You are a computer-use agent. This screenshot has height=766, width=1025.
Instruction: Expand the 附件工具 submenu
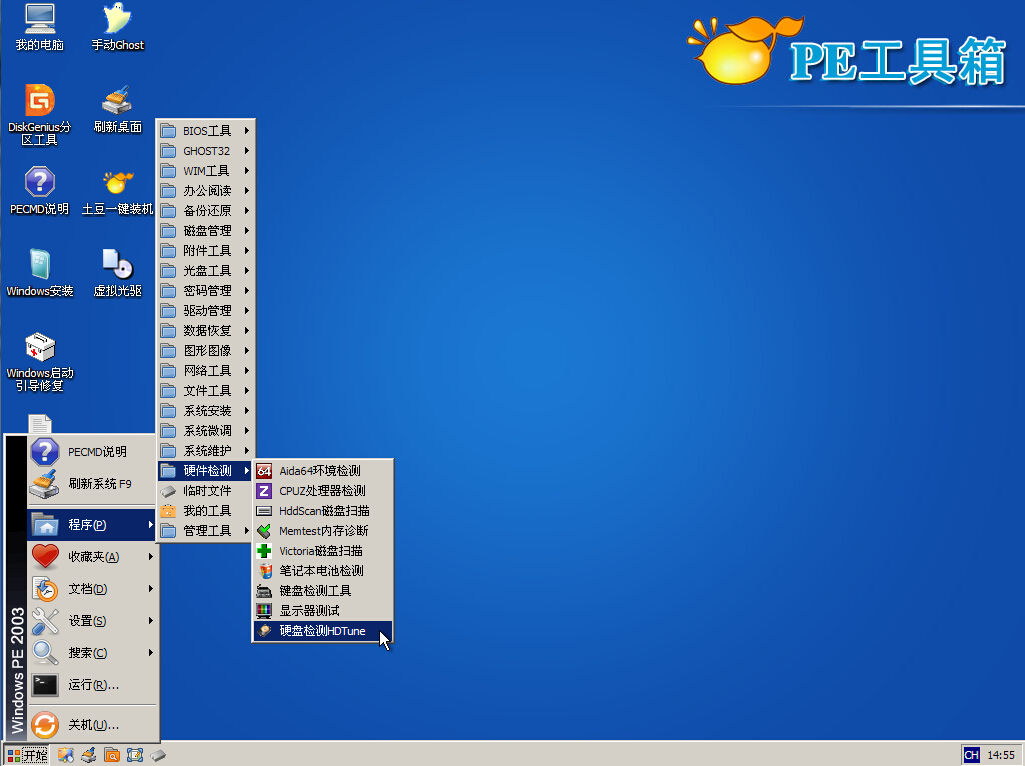click(205, 251)
